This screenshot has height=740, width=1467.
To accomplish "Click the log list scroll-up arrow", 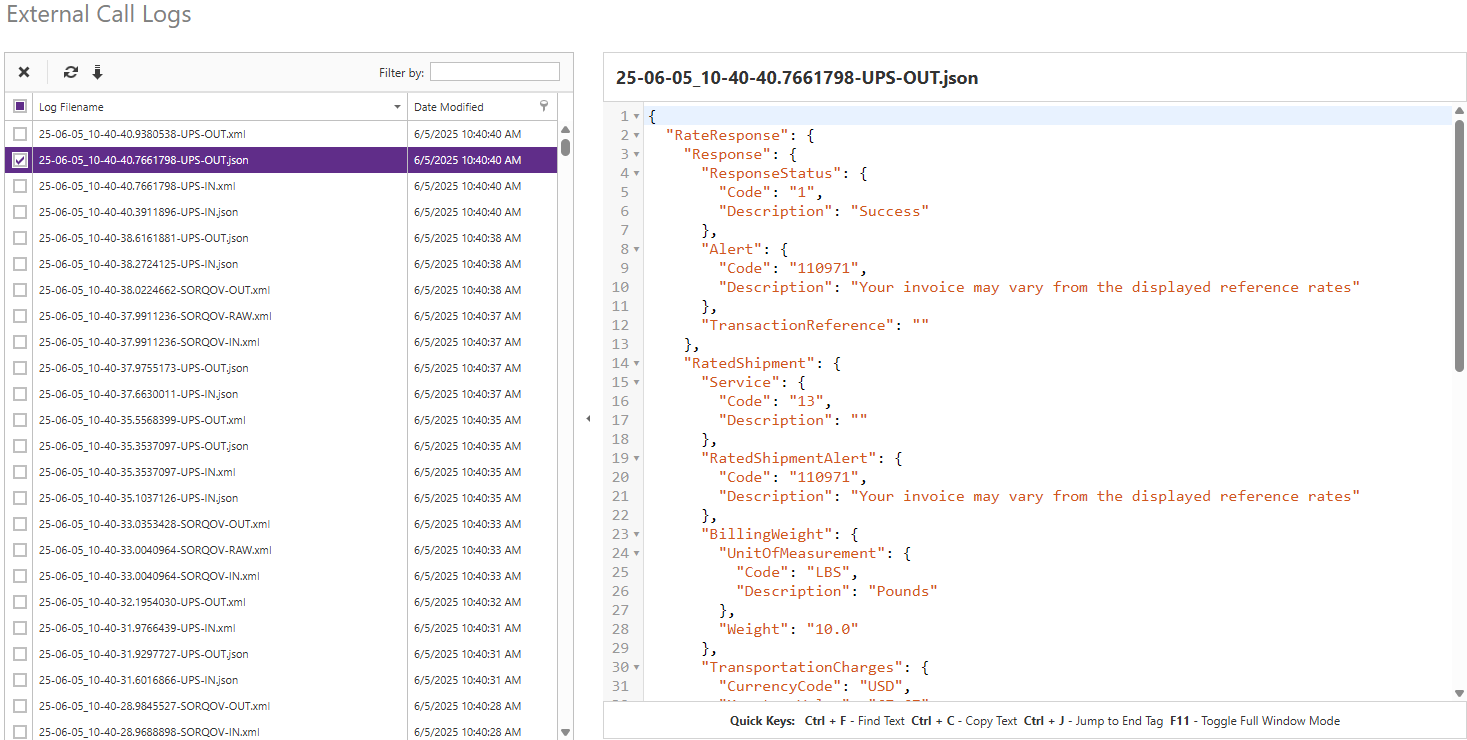I will coord(566,129).
